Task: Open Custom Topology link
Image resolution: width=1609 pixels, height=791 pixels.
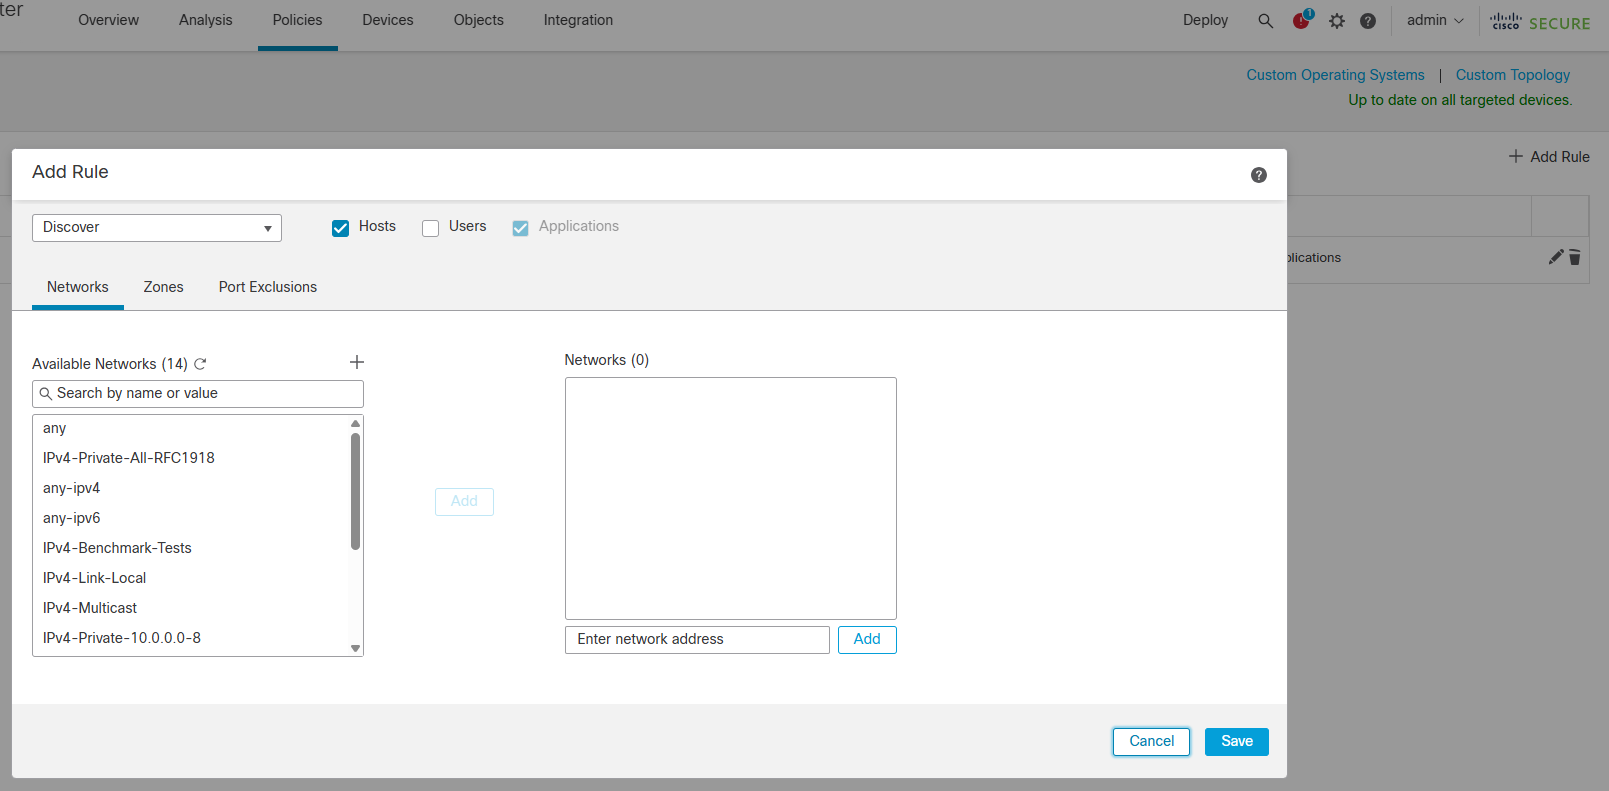Action: (x=1513, y=75)
